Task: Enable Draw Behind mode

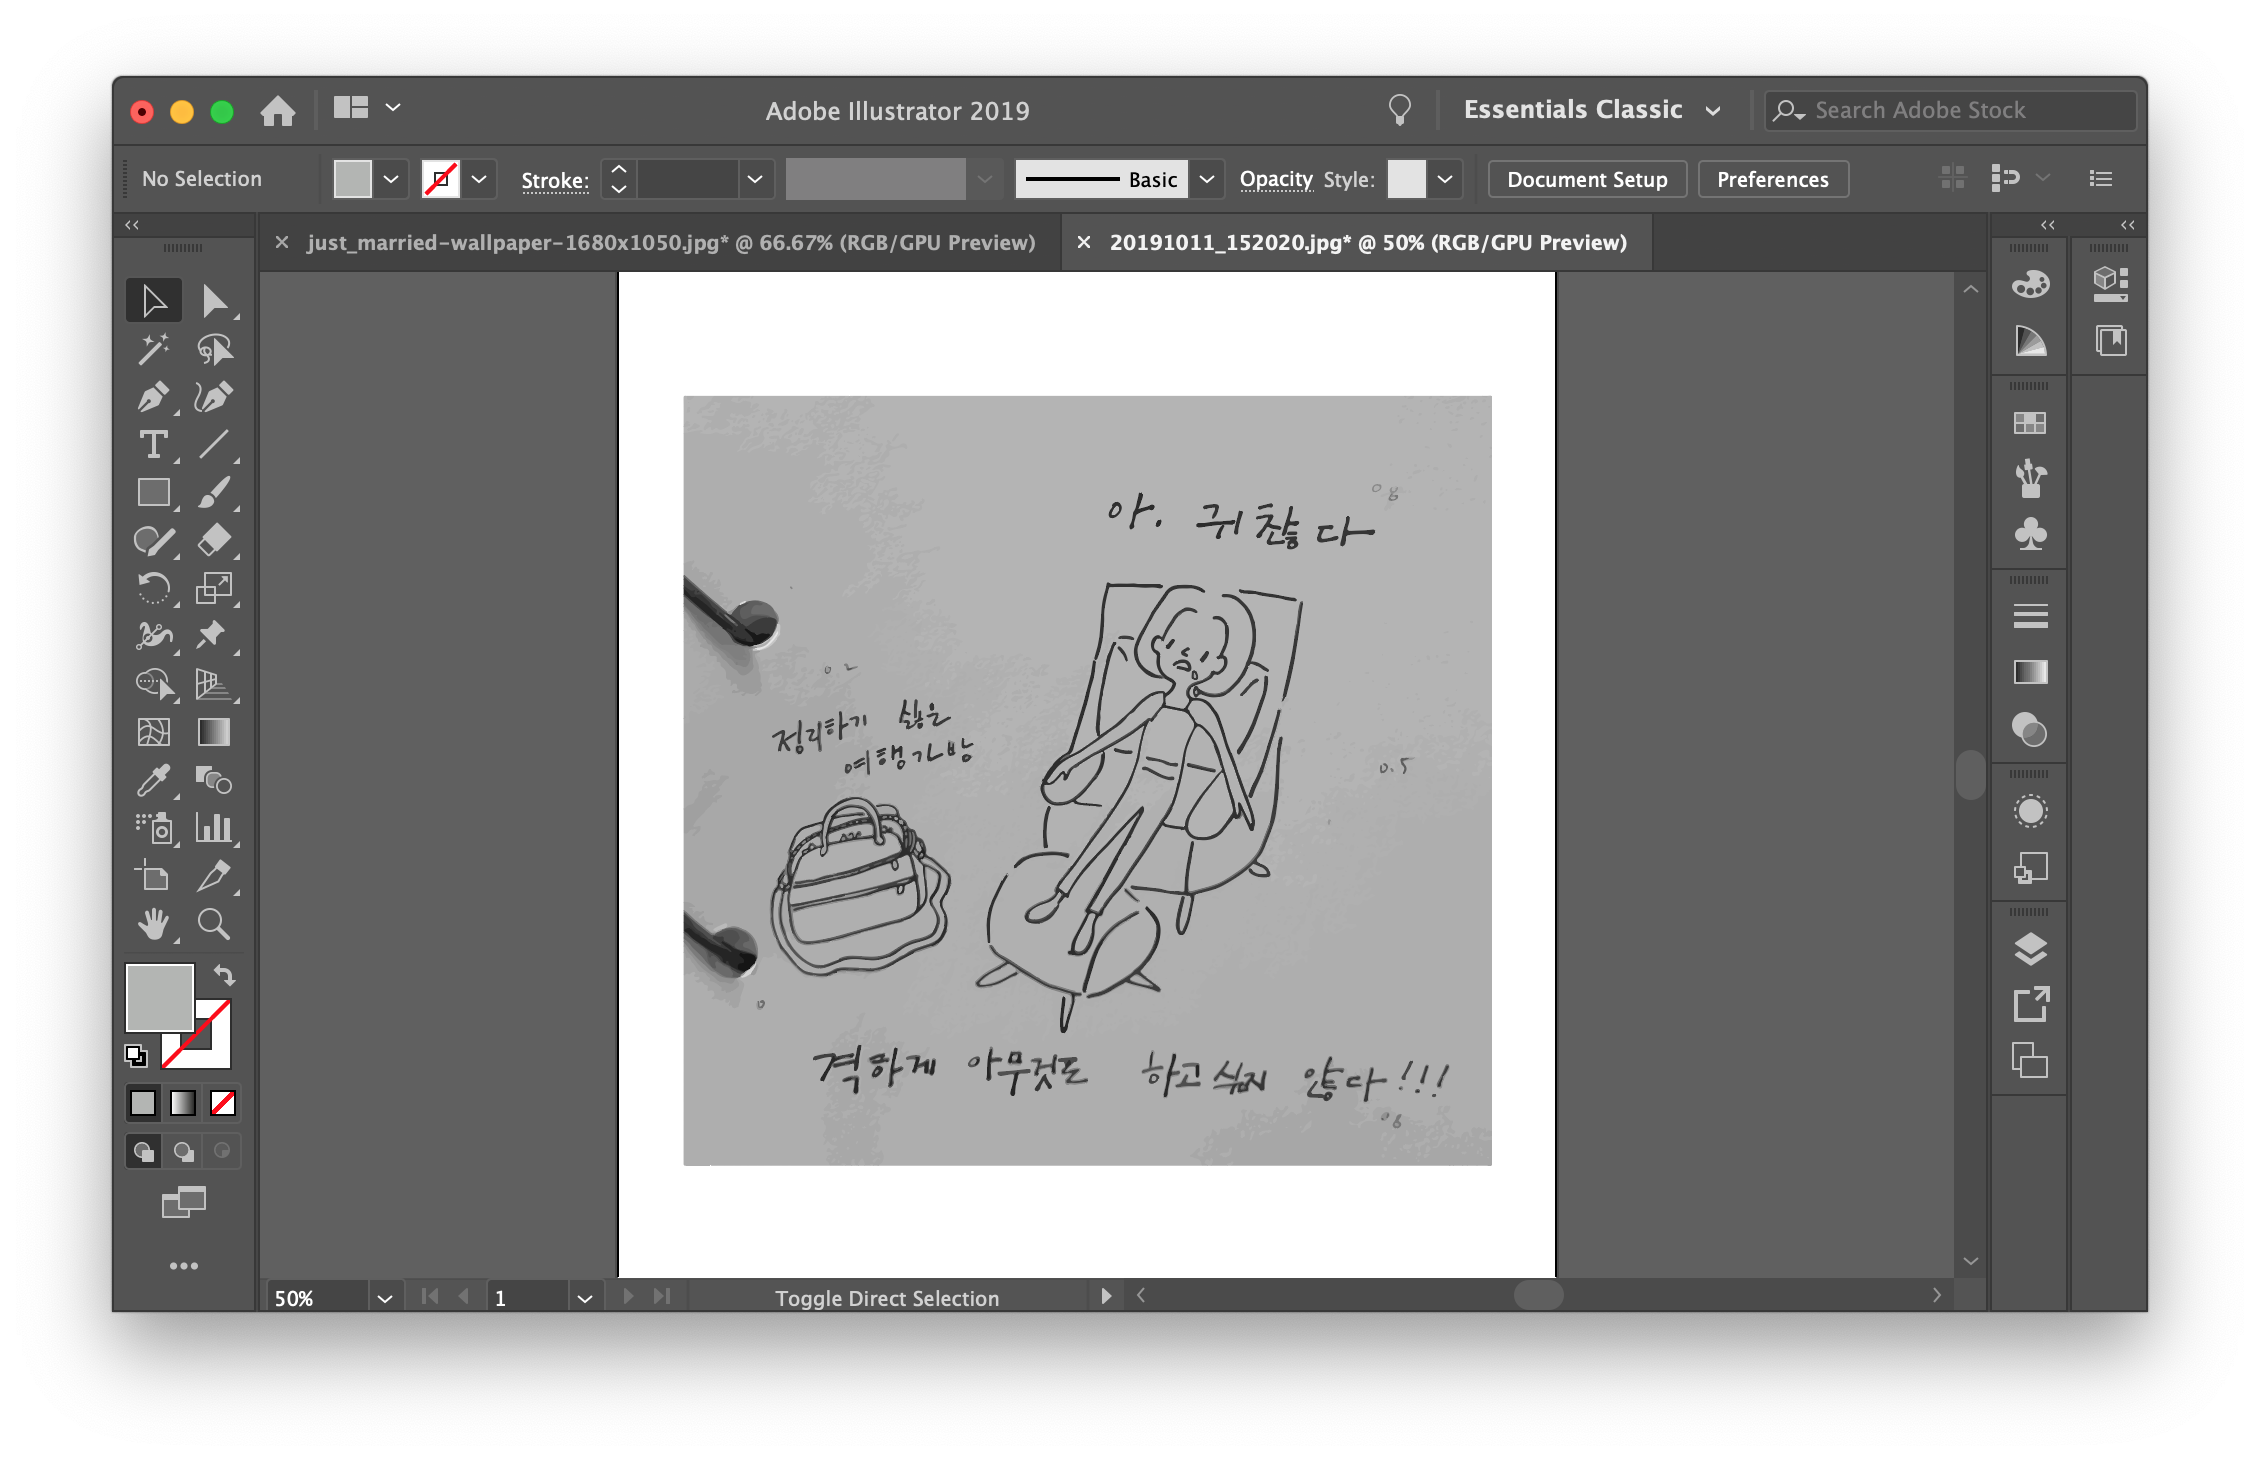Action: click(x=183, y=1151)
